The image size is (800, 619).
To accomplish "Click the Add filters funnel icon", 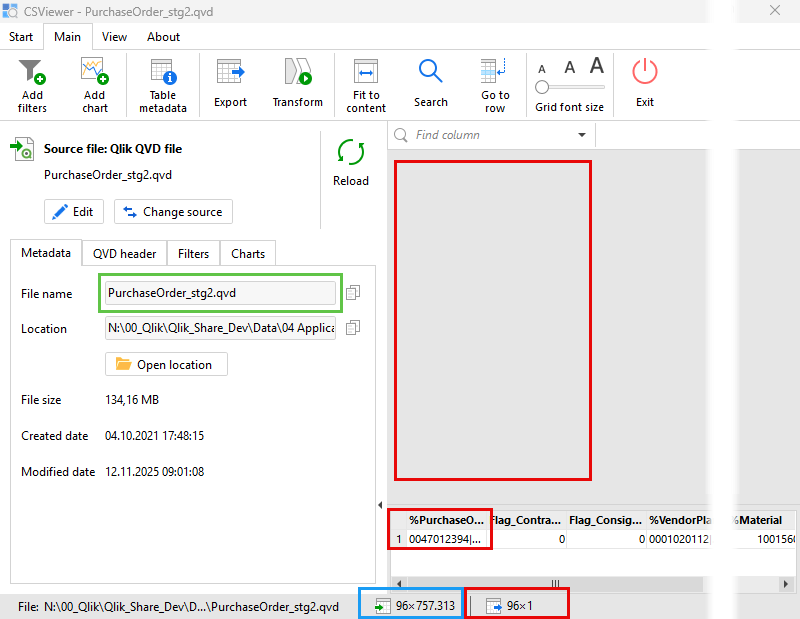I will click(32, 74).
